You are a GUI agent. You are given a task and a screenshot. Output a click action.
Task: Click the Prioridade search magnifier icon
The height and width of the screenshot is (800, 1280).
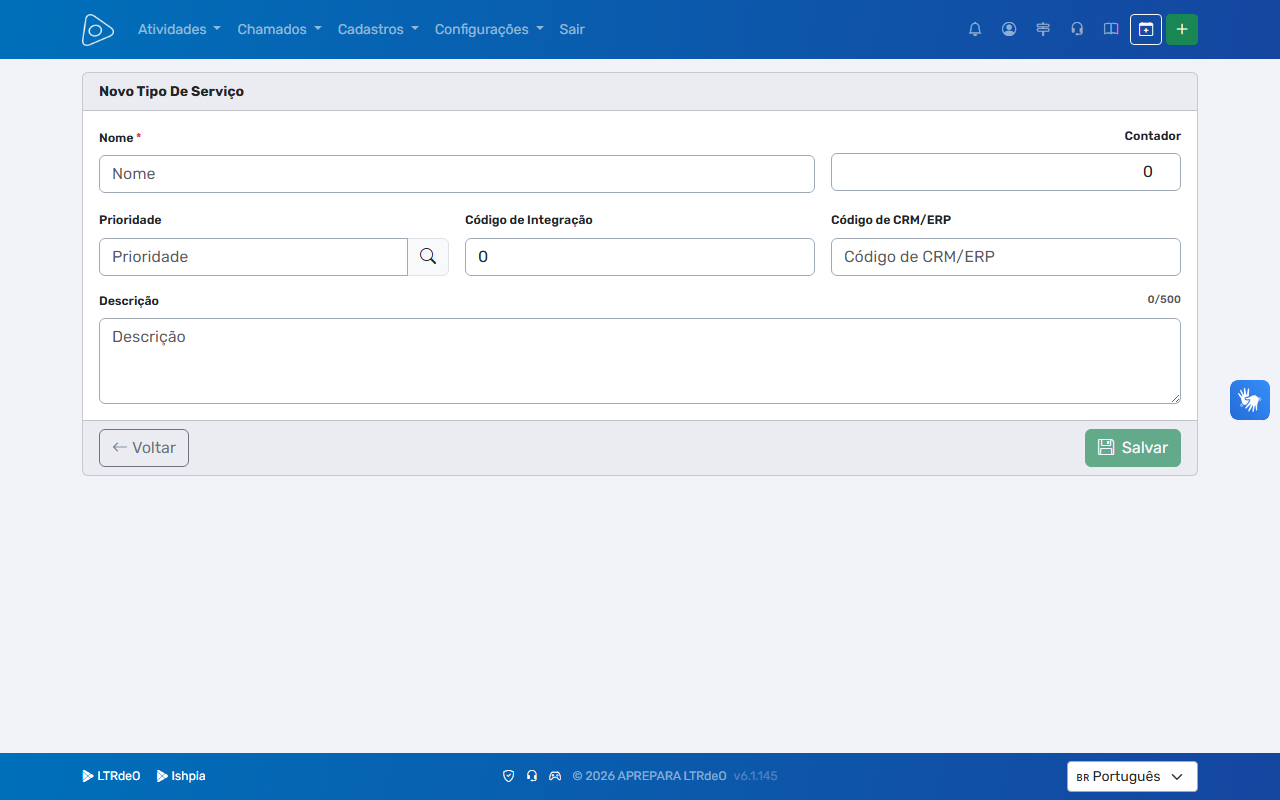pyautogui.click(x=428, y=257)
